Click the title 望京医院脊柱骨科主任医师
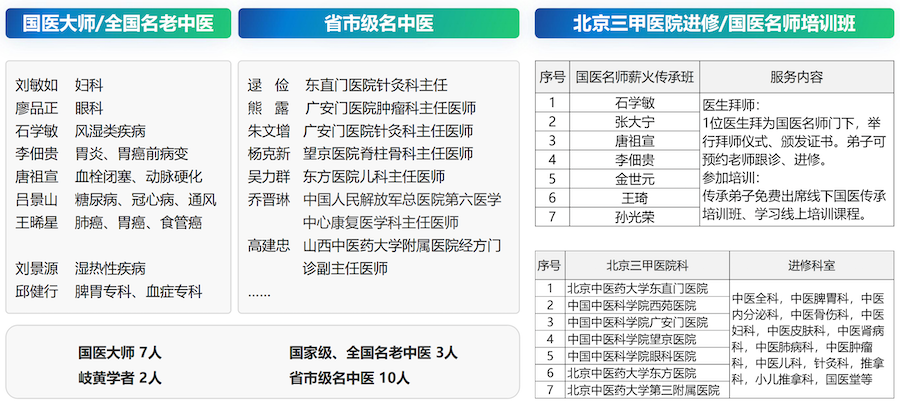 (389, 154)
